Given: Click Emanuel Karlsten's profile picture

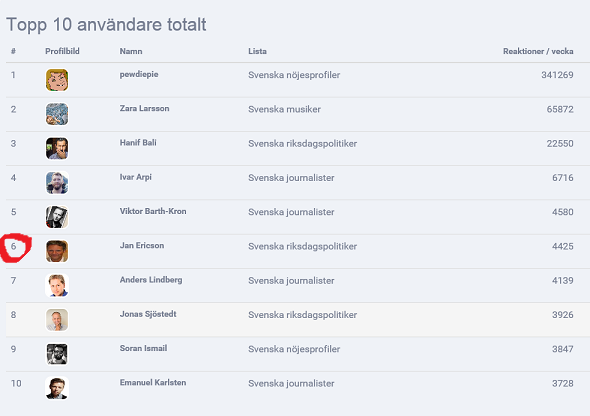Looking at the screenshot, I should pyautogui.click(x=57, y=388).
